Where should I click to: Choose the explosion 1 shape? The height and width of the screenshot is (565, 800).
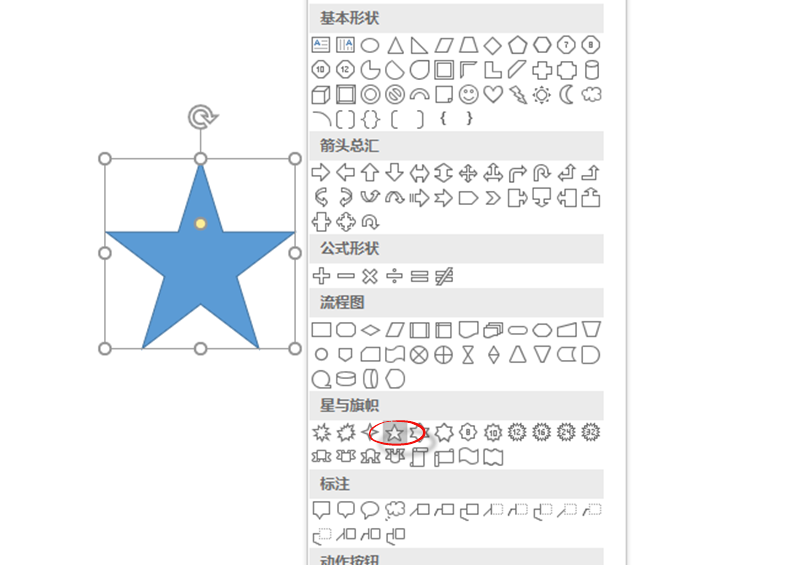[321, 433]
